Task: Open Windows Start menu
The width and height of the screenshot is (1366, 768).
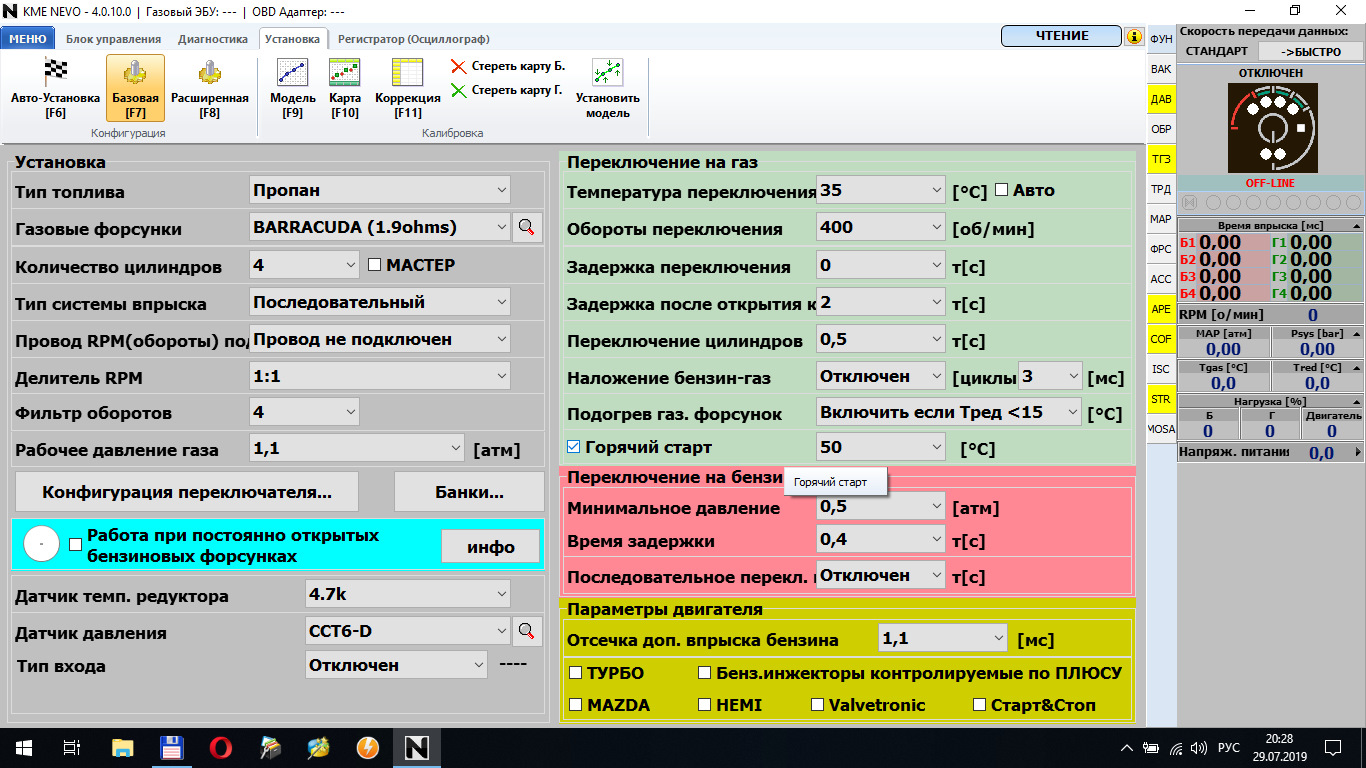Action: pyautogui.click(x=24, y=747)
